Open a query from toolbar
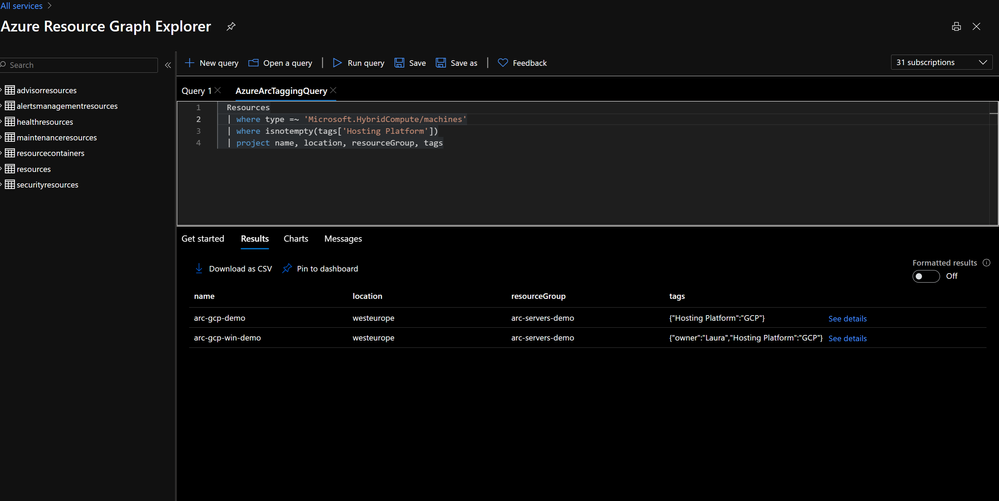 pyautogui.click(x=280, y=63)
